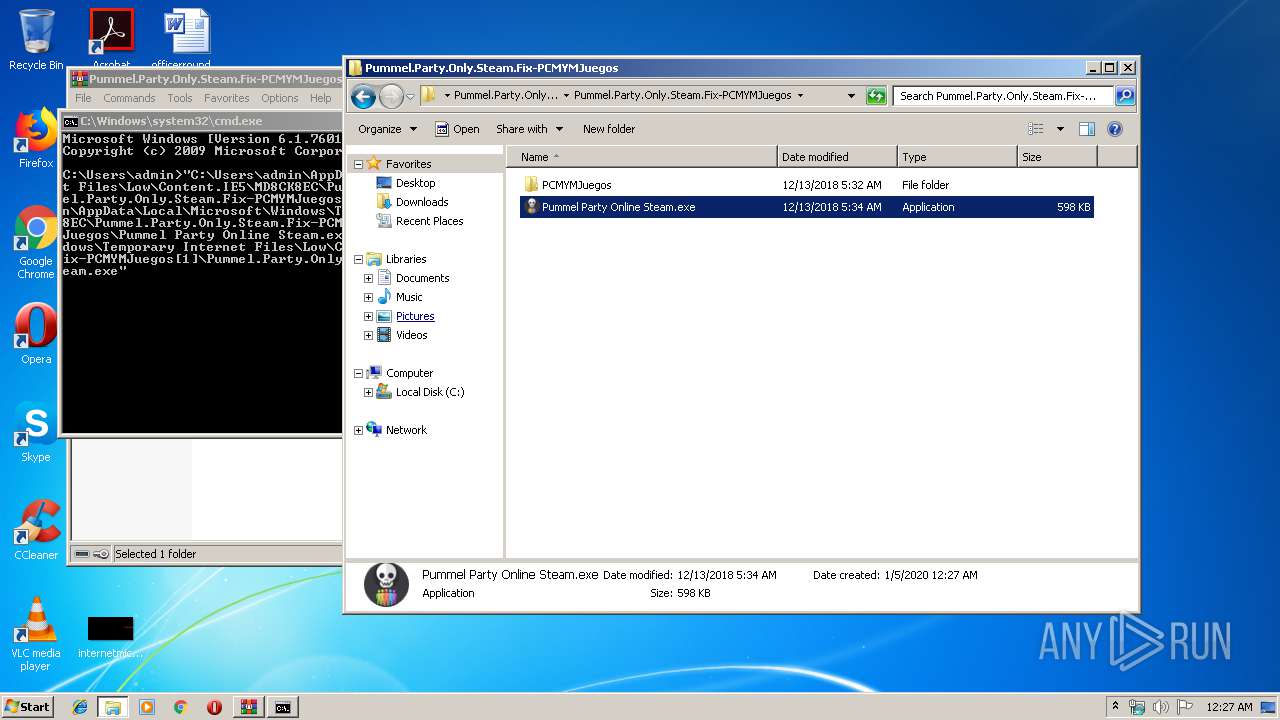This screenshot has width=1280, height=720.
Task: Toggle the Explorer preview pane icon
Action: (x=1087, y=129)
